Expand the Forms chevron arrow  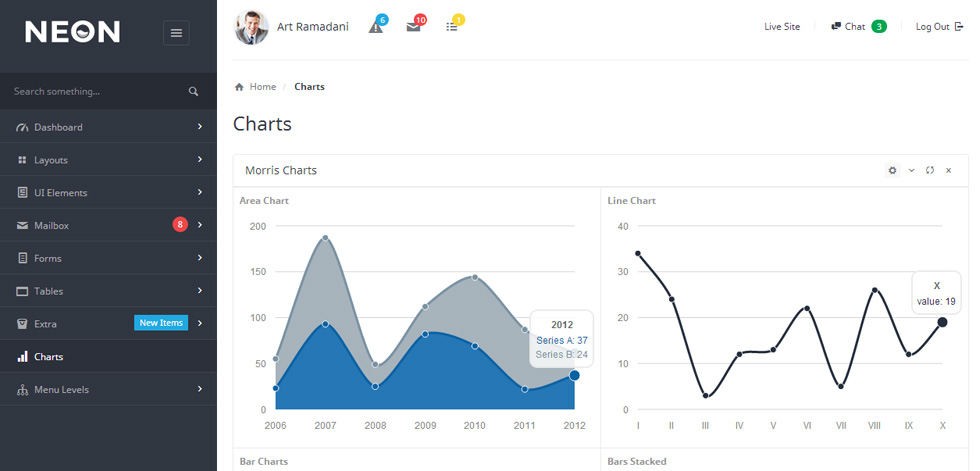pos(200,257)
